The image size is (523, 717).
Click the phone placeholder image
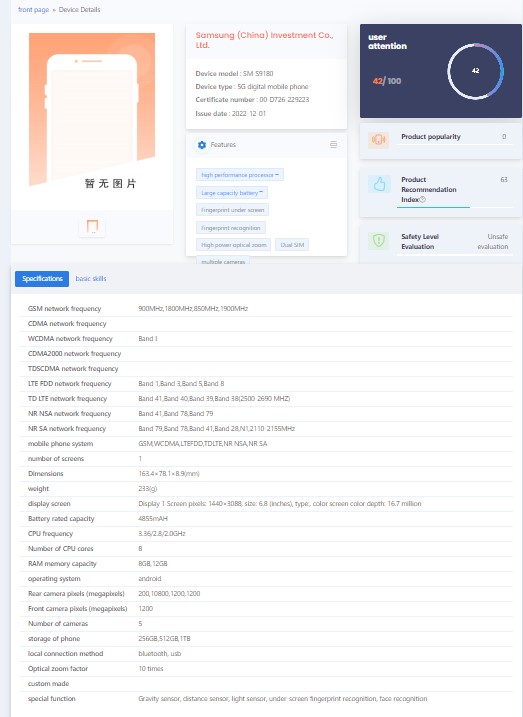click(92, 110)
